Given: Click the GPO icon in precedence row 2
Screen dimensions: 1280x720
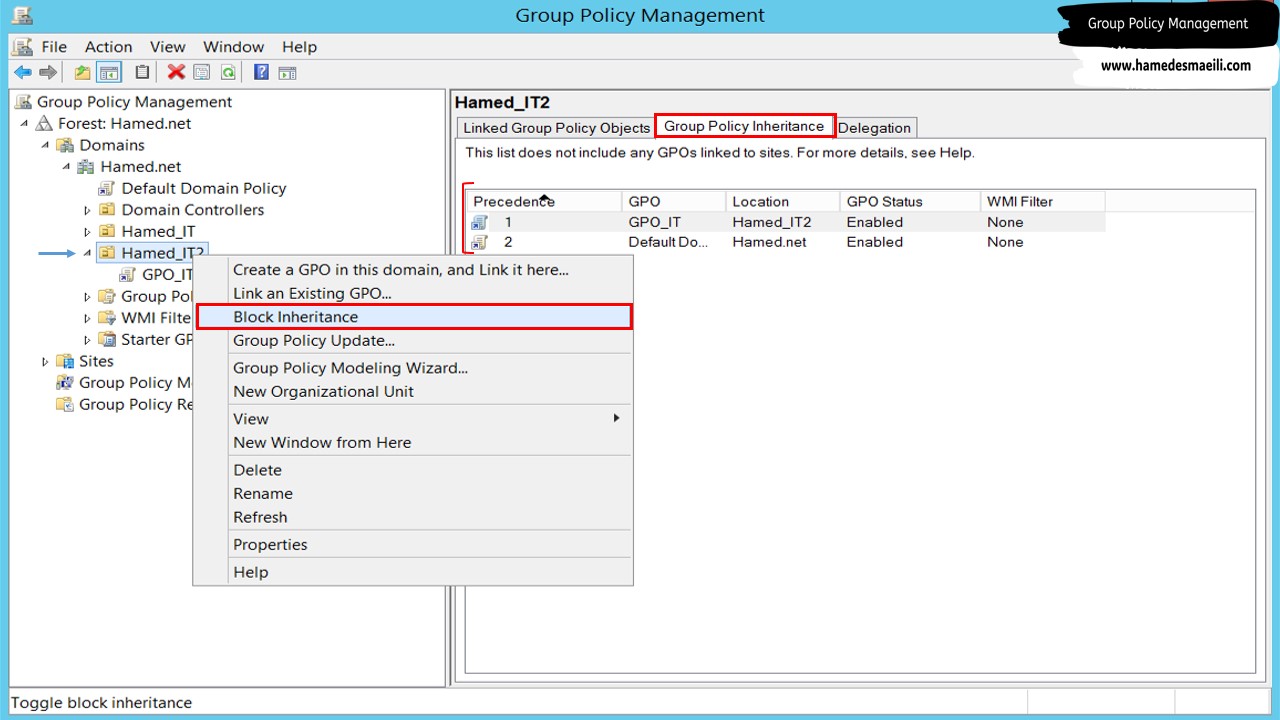Looking at the screenshot, I should pos(480,242).
